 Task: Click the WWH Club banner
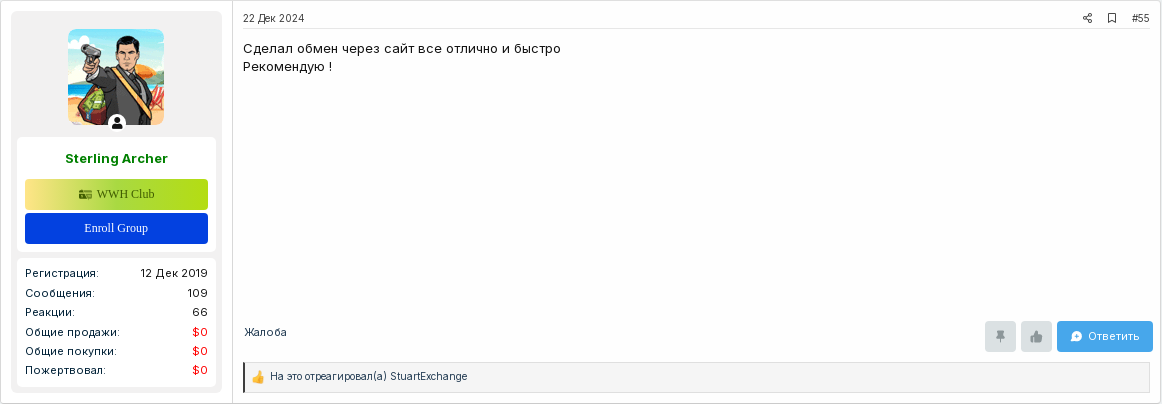tap(116, 194)
